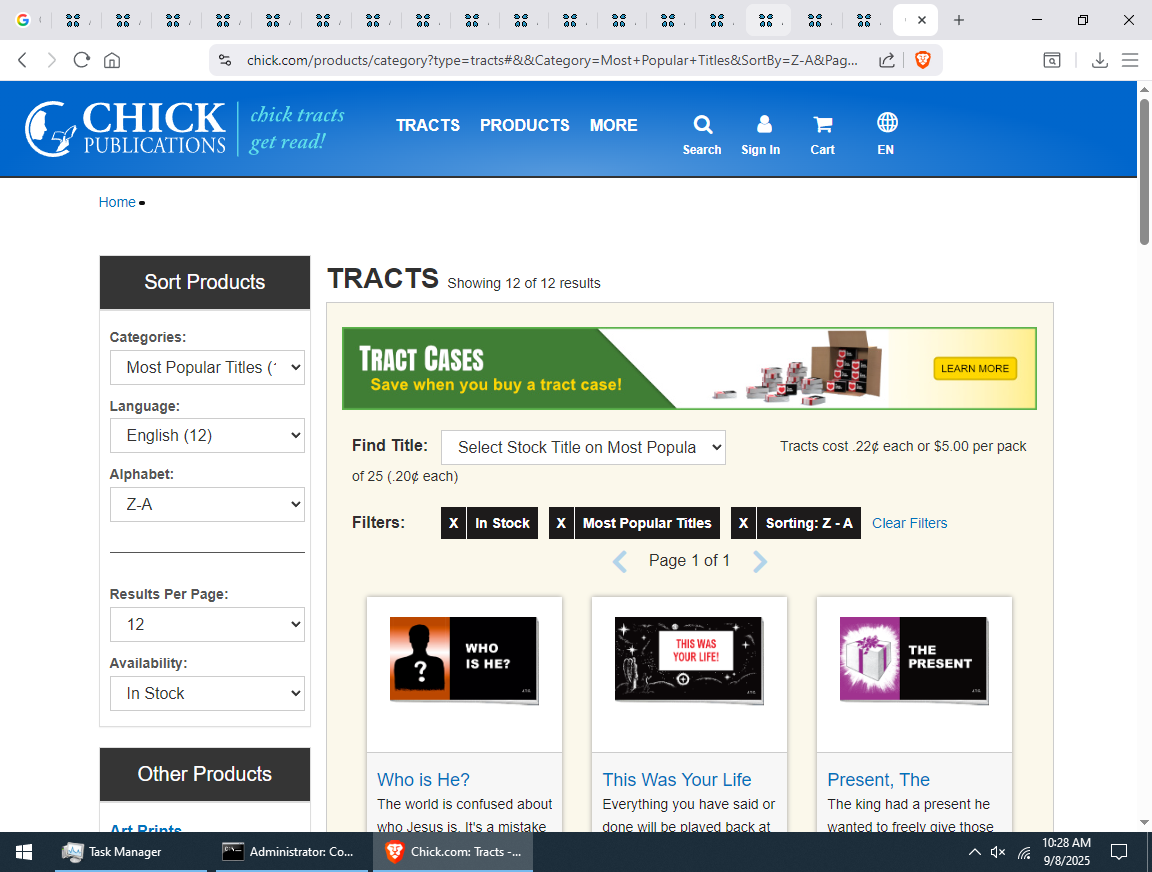1152x872 pixels.
Task: Click the page vertical scrollbar thumb
Action: pyautogui.click(x=1145, y=170)
